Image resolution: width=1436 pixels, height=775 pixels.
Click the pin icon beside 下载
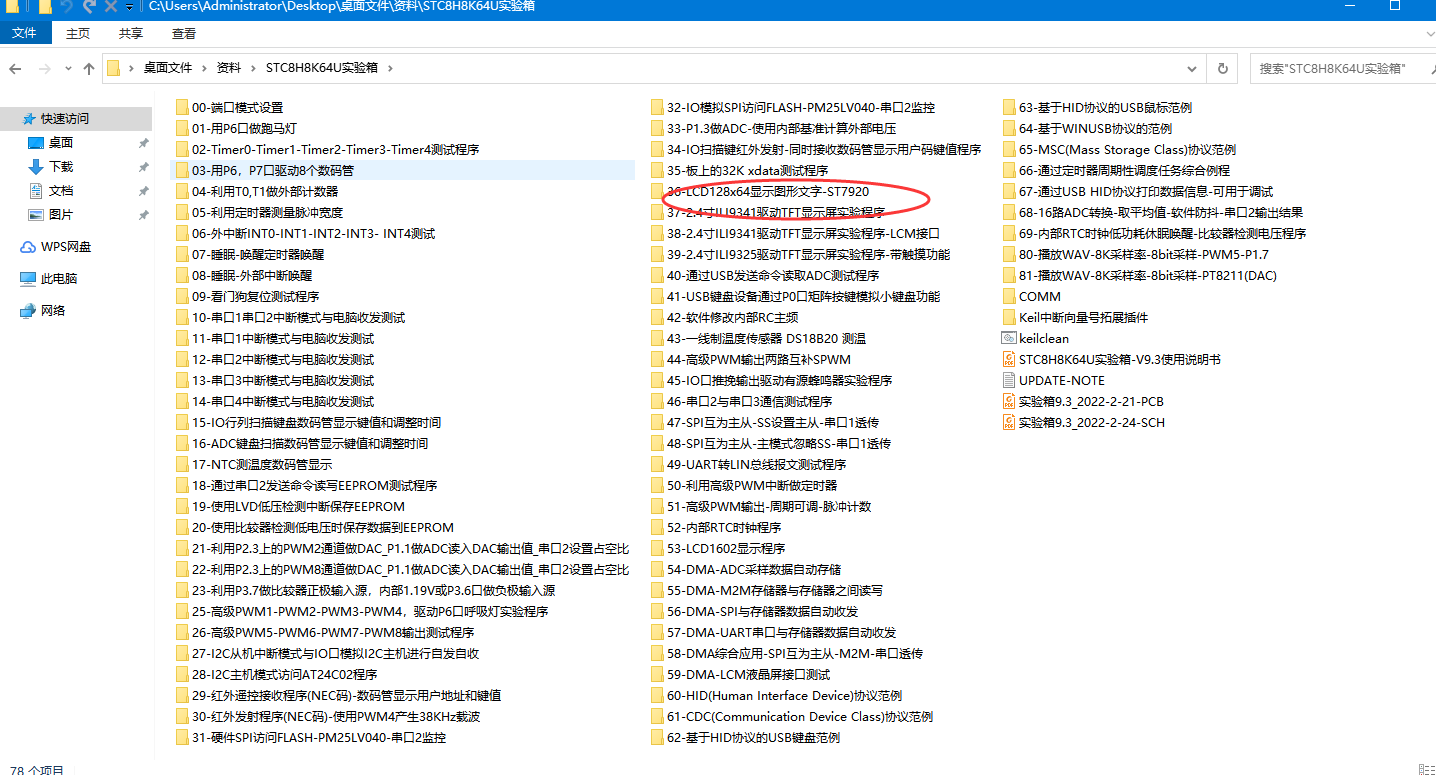[x=143, y=167]
